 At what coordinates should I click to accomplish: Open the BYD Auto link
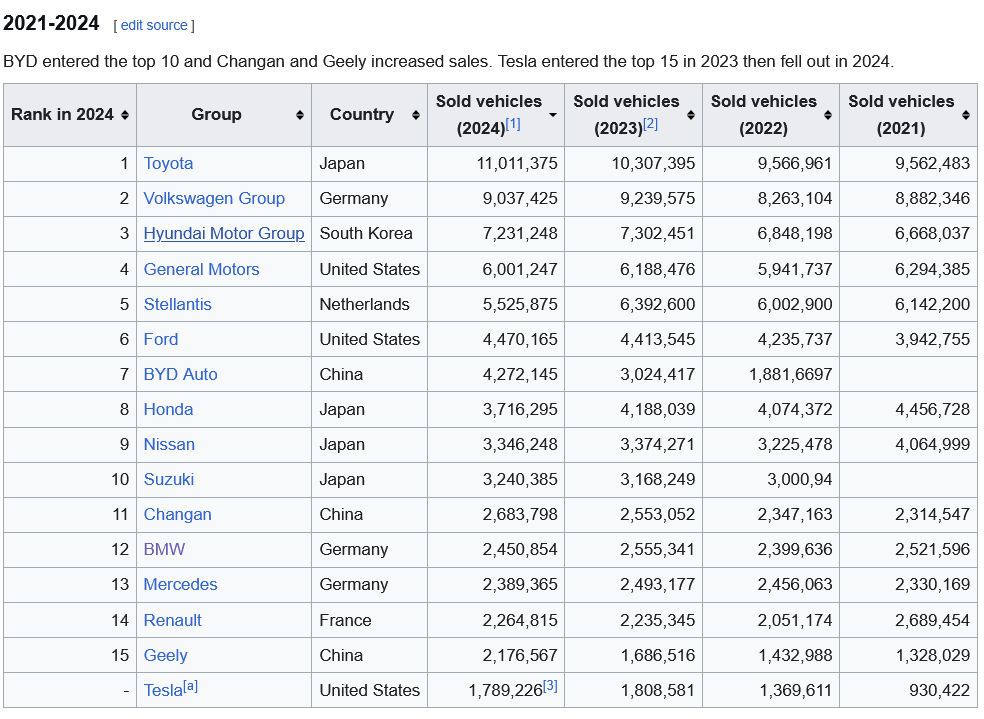coord(180,375)
